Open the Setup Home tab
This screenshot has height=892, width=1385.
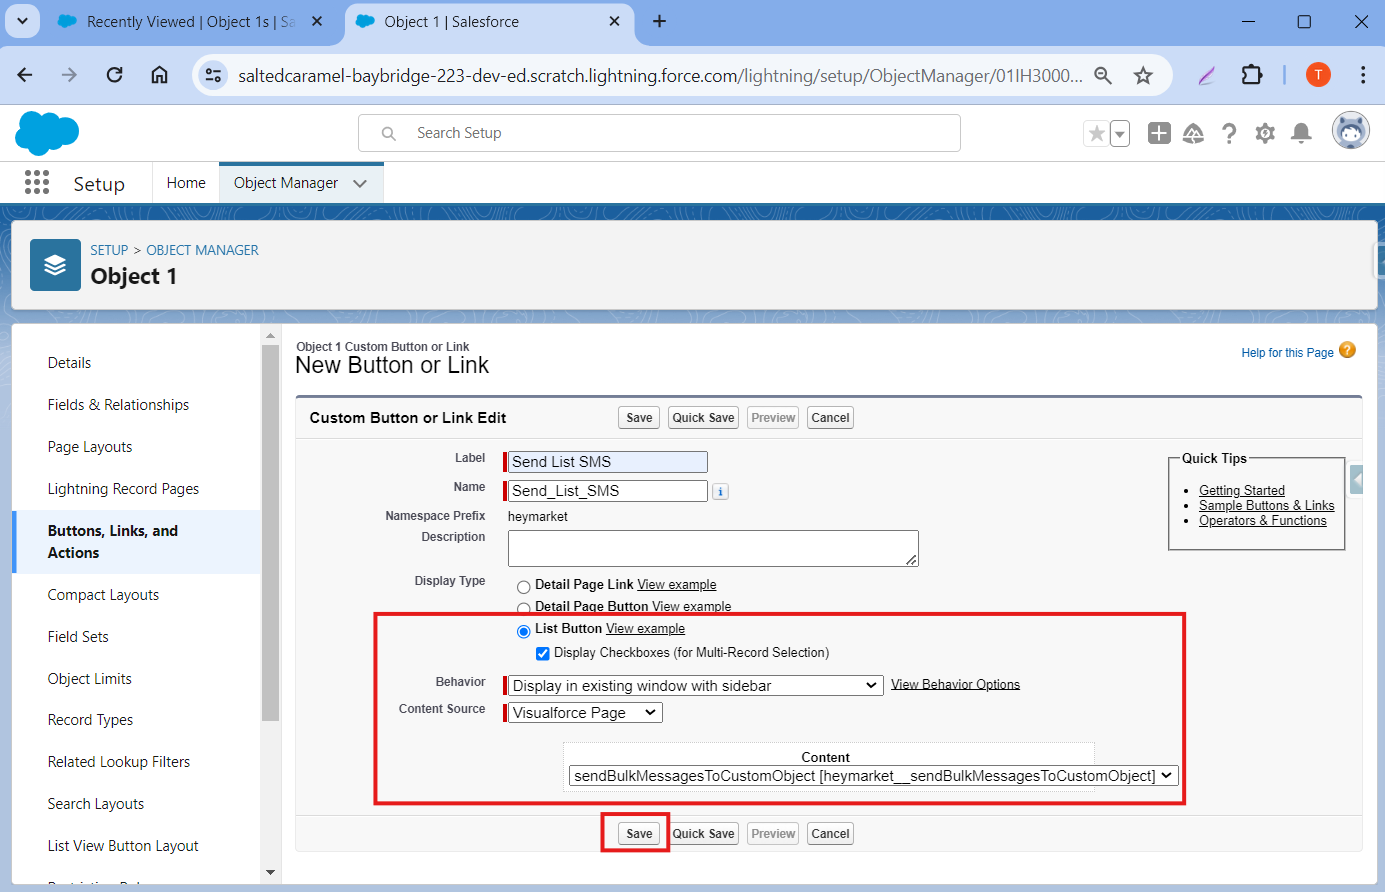tap(186, 183)
